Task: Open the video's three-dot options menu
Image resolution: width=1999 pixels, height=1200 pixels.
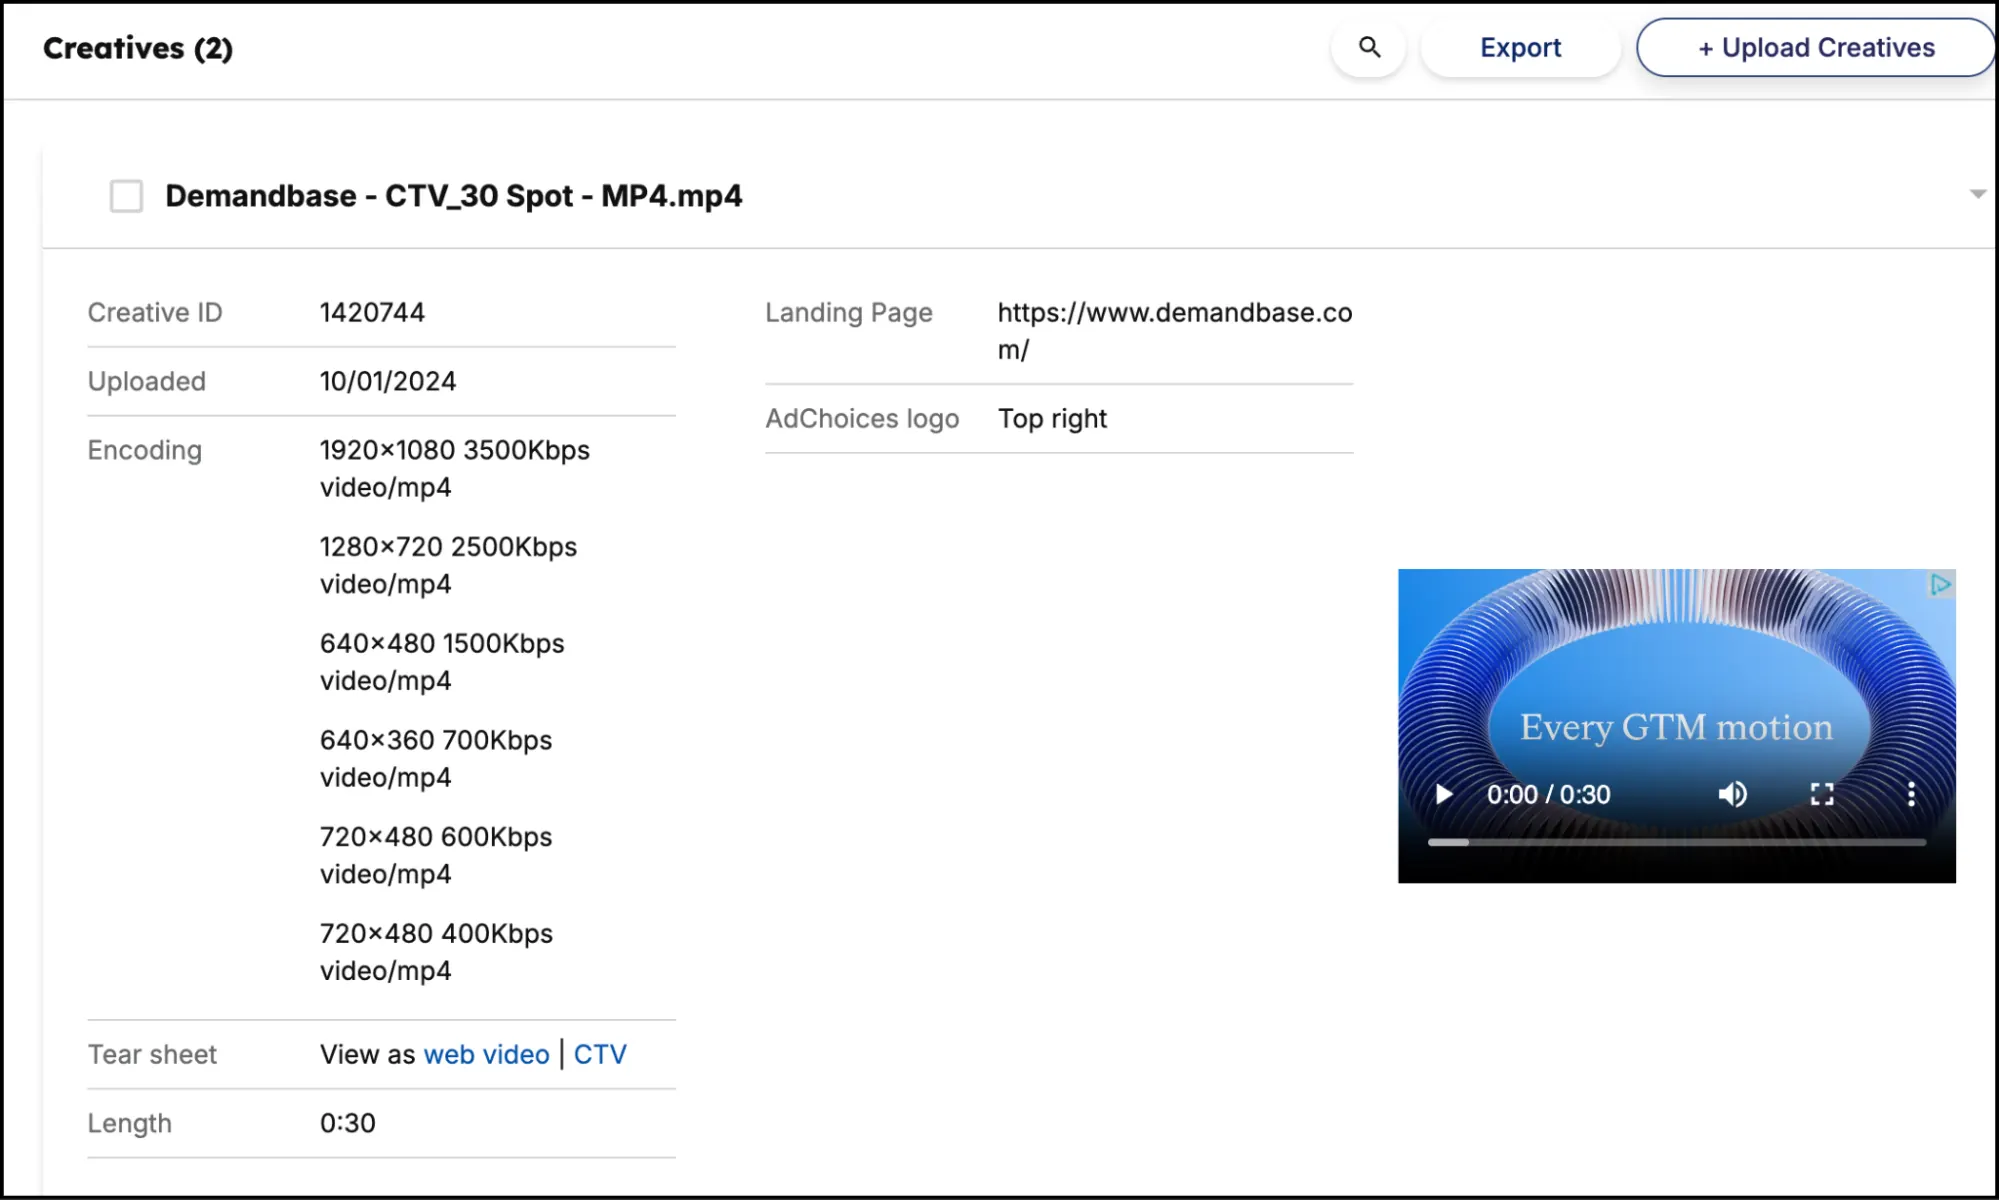Action: pyautogui.click(x=1910, y=794)
